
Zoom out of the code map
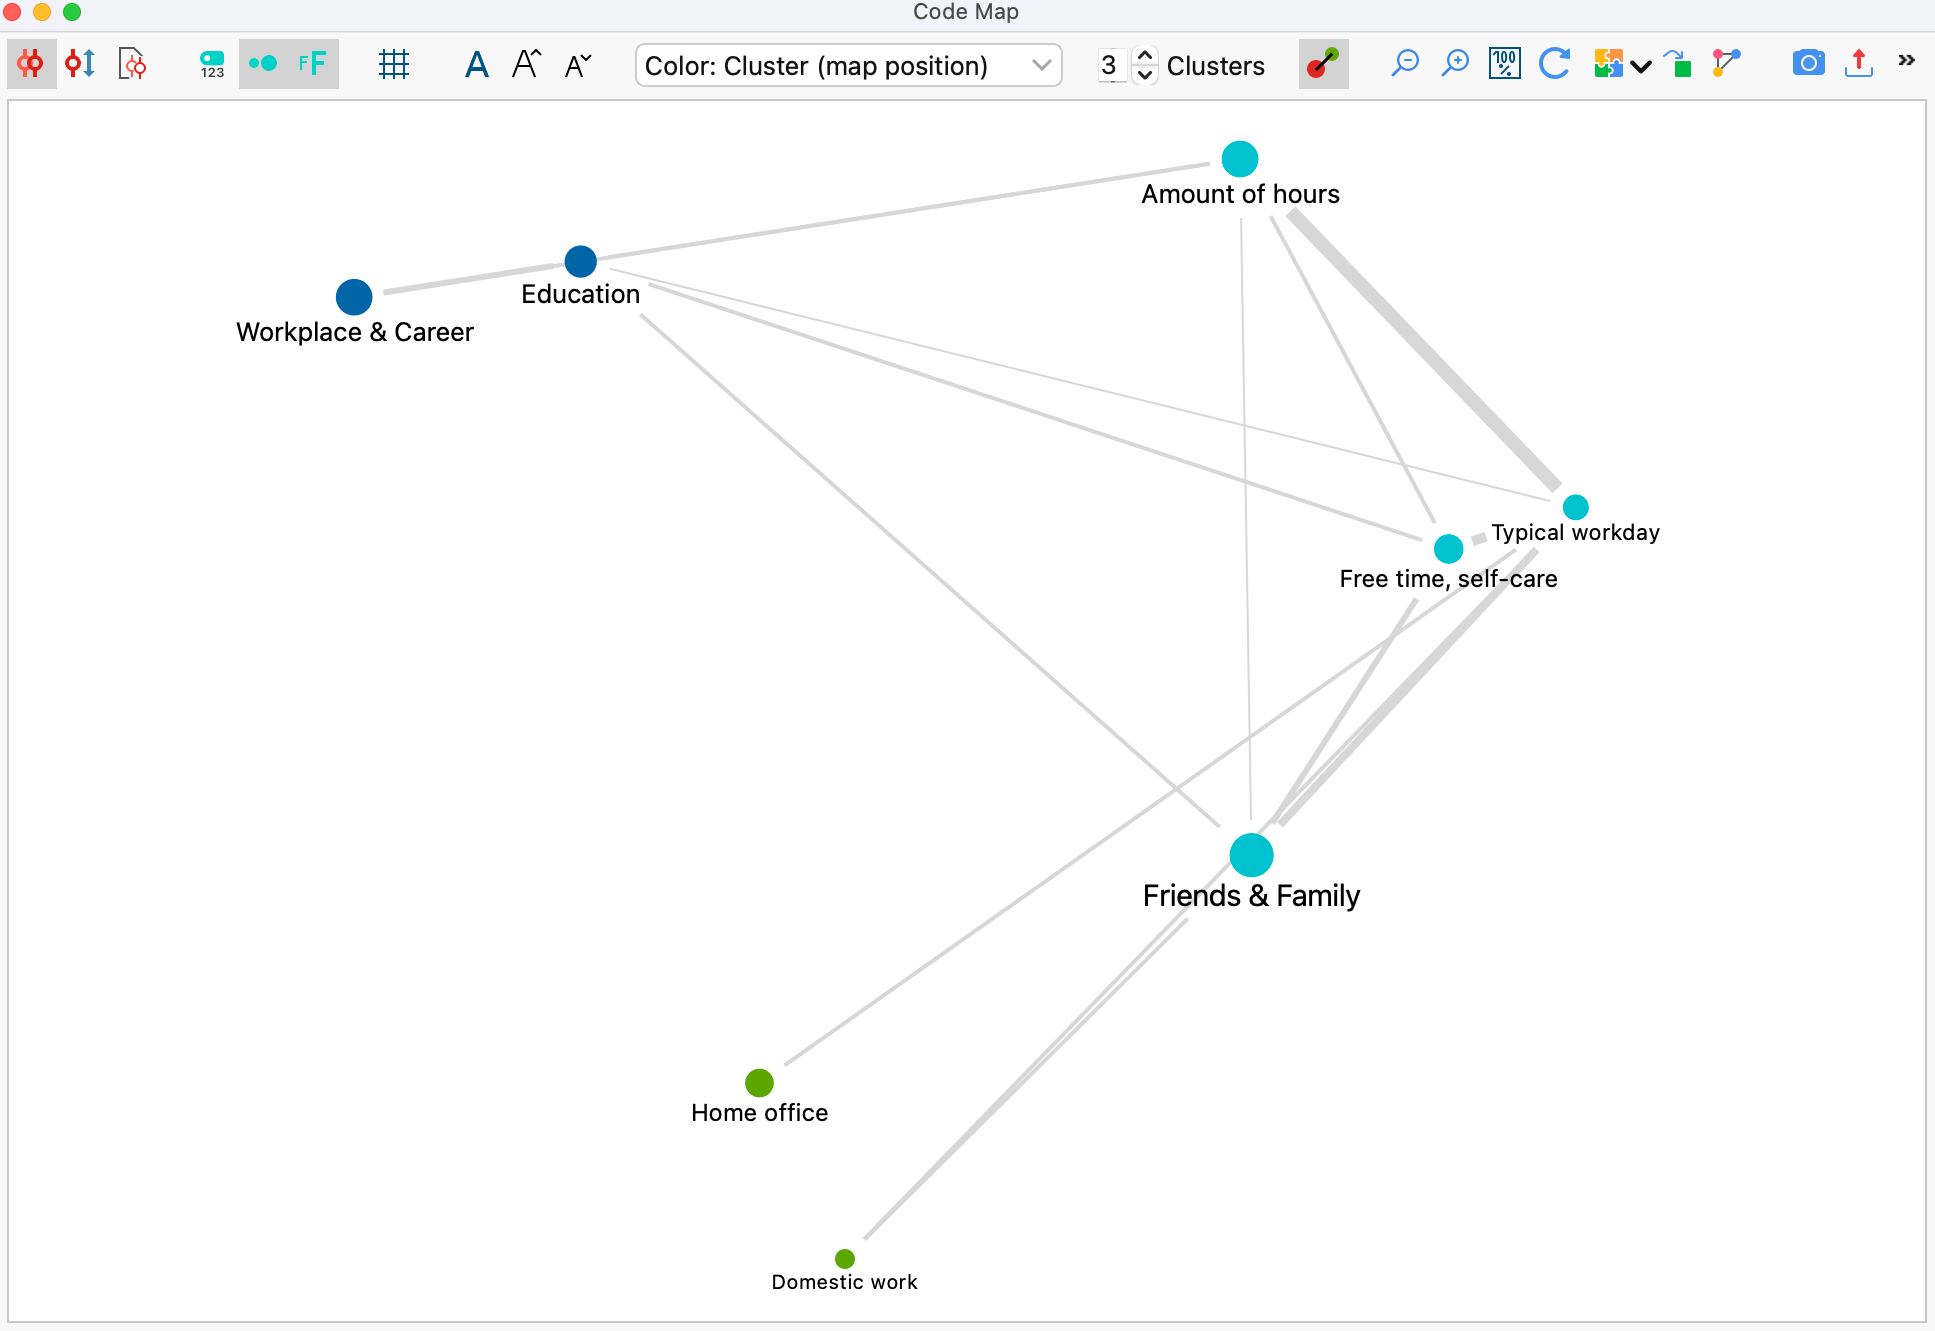(x=1405, y=64)
